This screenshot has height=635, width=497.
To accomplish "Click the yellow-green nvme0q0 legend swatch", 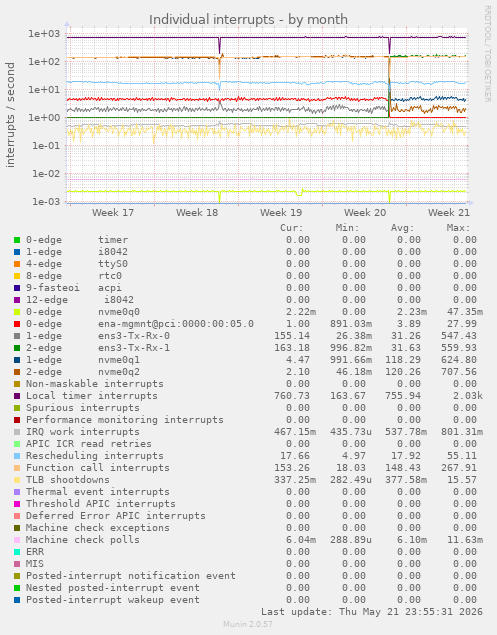I will coord(17,312).
